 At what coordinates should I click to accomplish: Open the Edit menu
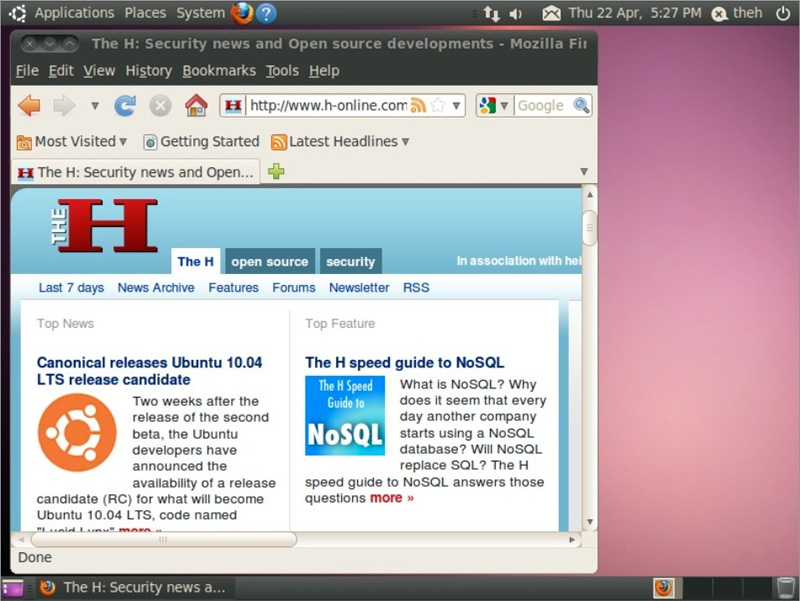point(61,71)
